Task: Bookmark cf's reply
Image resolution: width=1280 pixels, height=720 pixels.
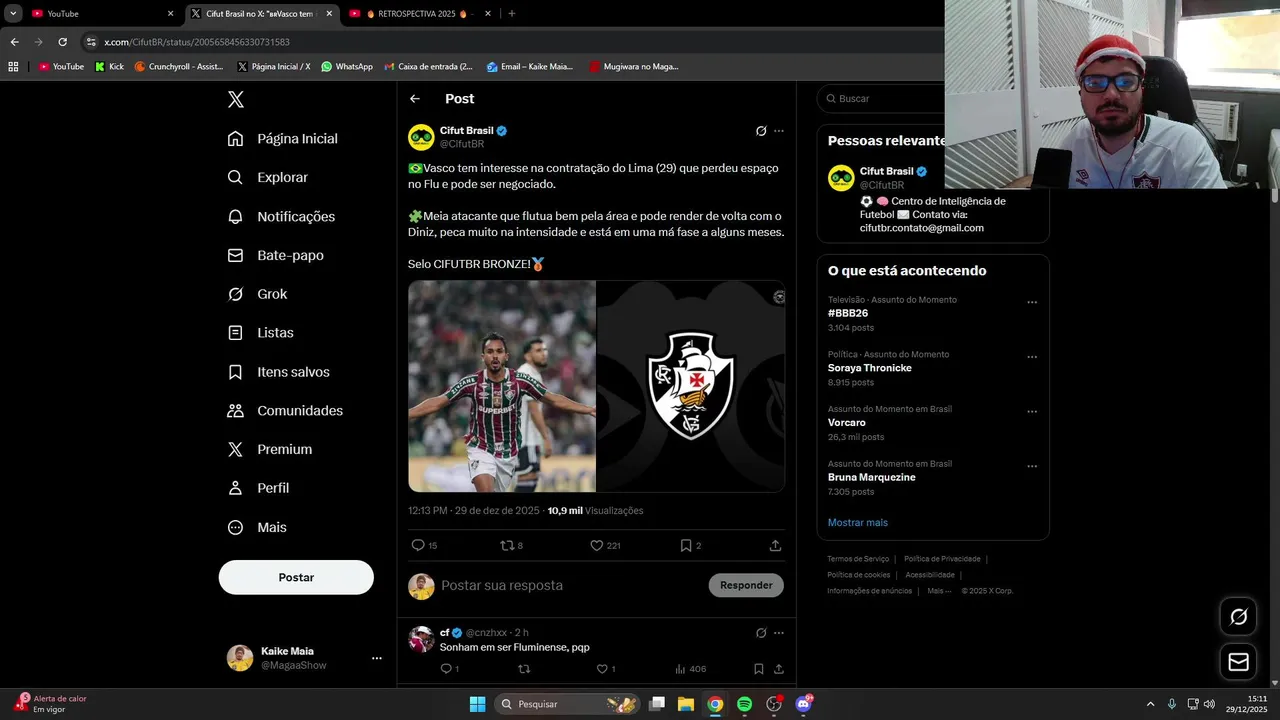Action: click(x=759, y=669)
